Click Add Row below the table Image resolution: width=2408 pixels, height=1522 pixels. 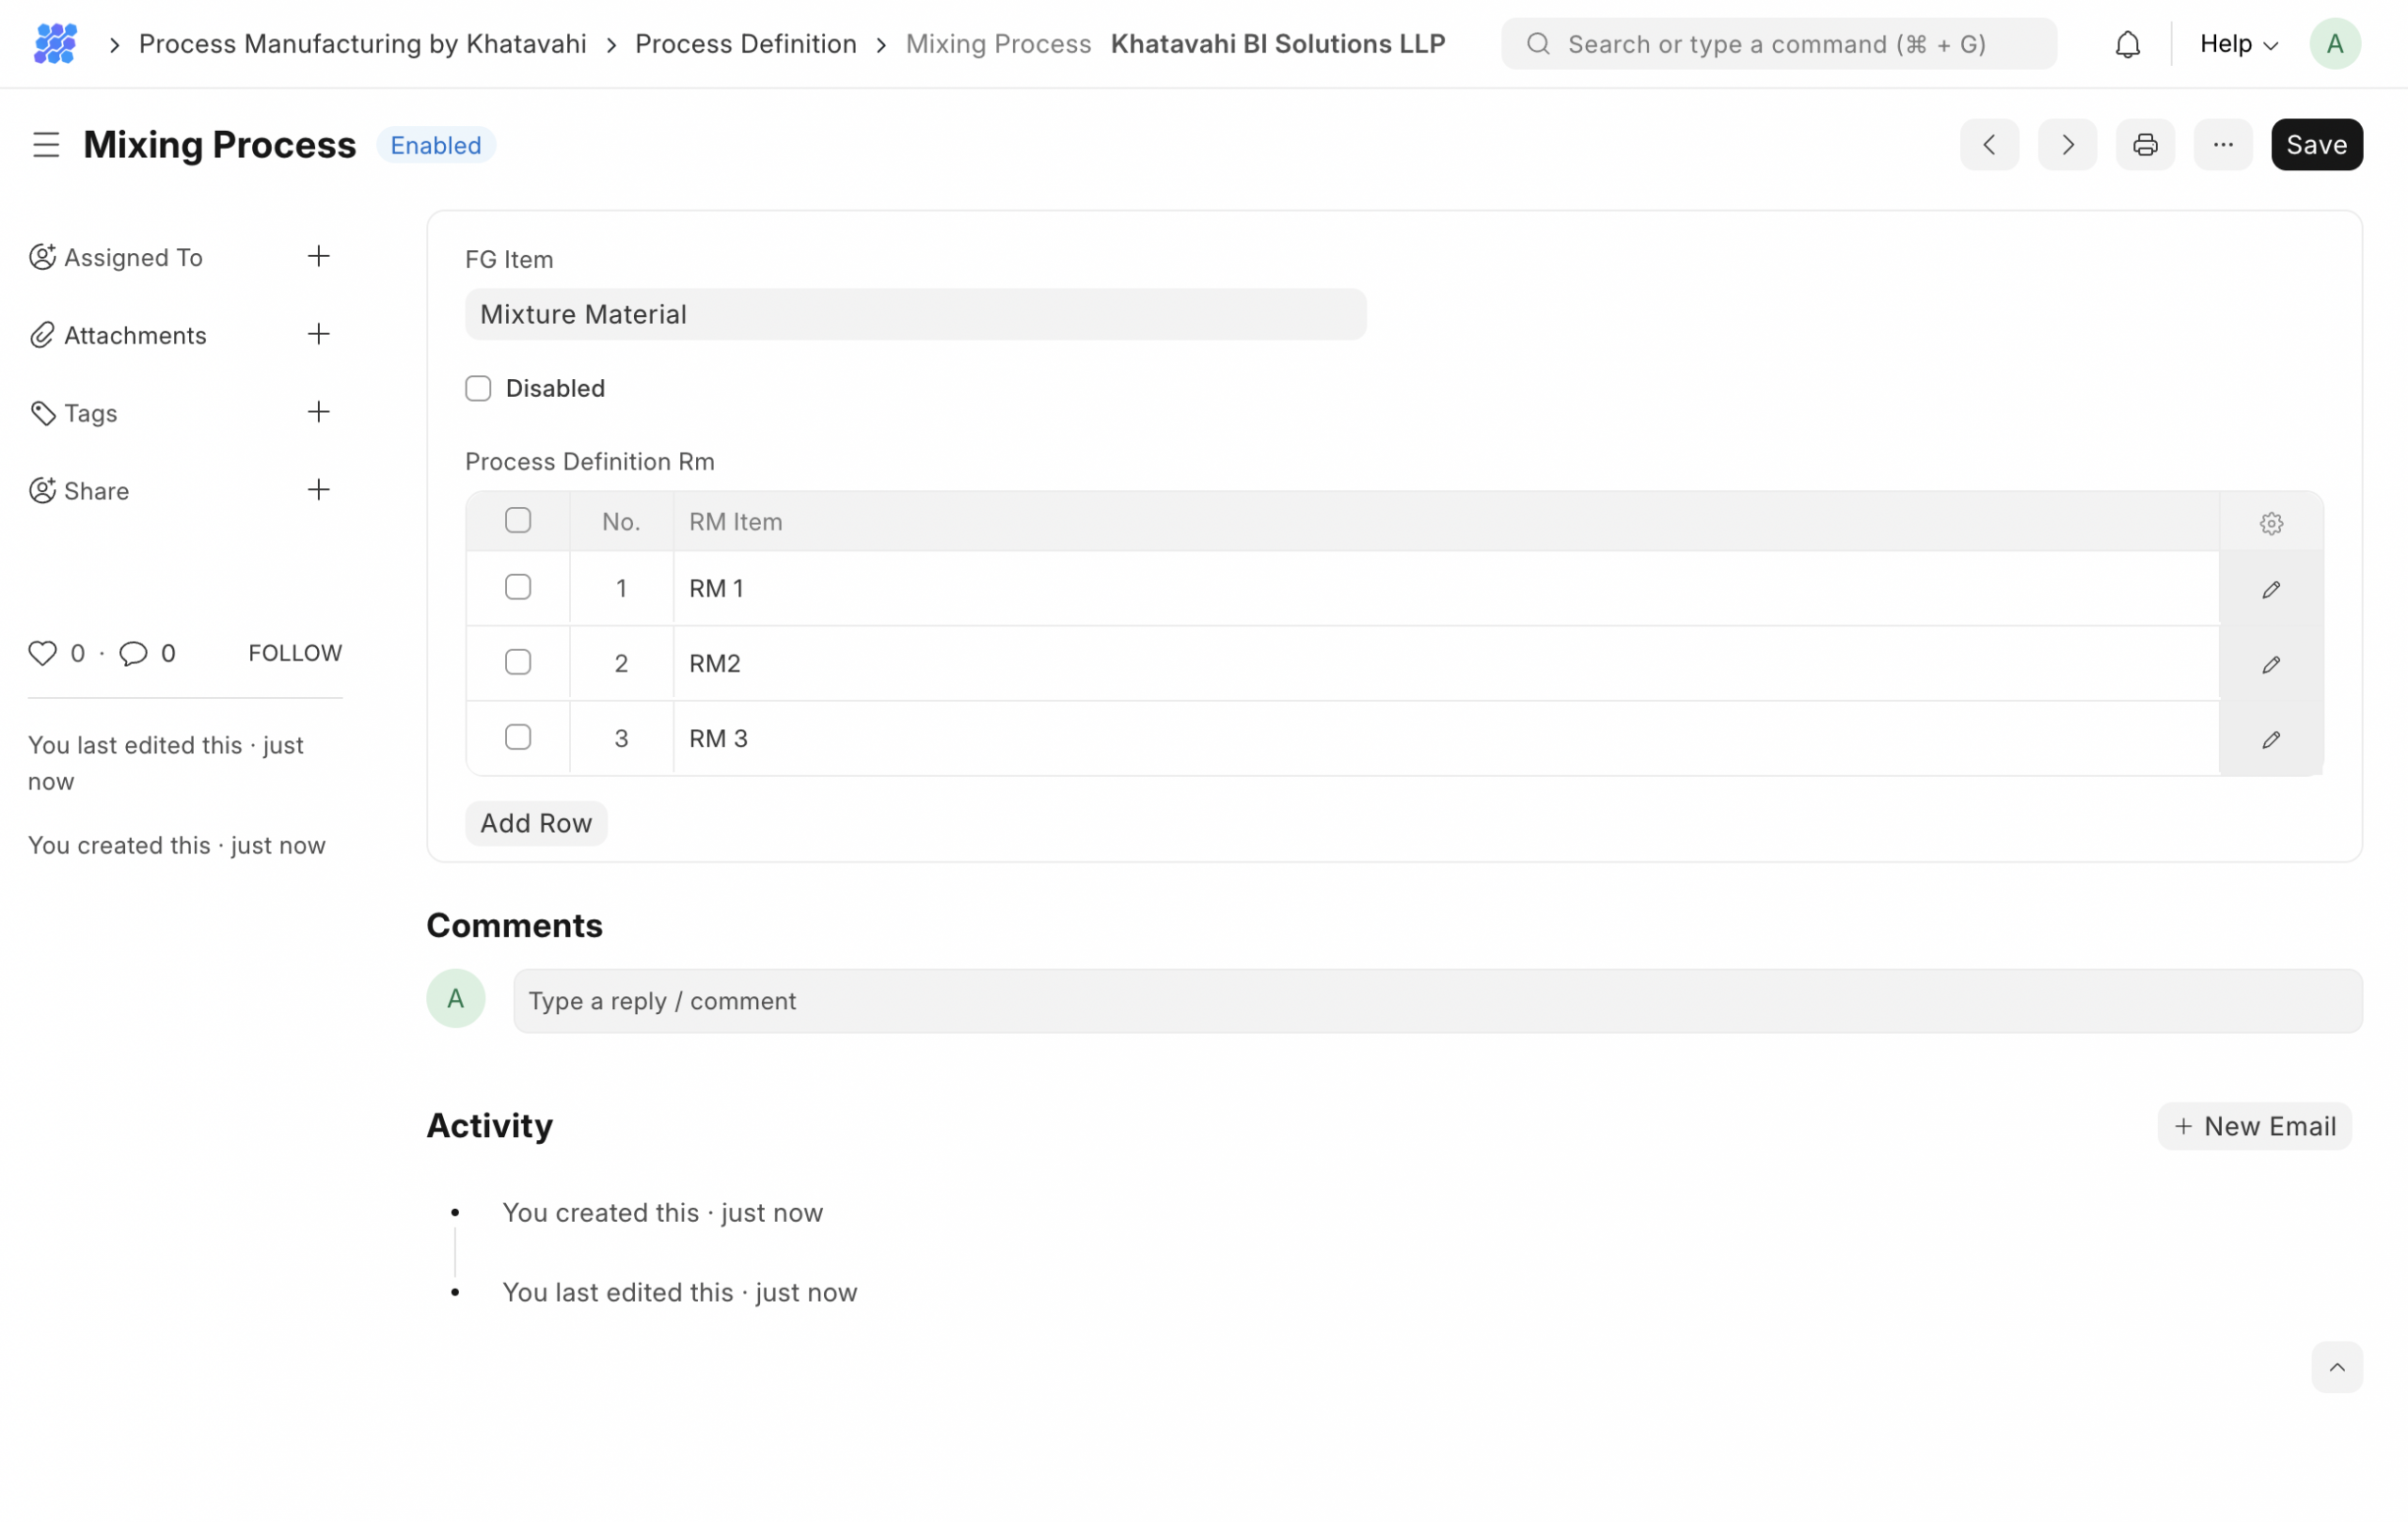click(x=536, y=823)
